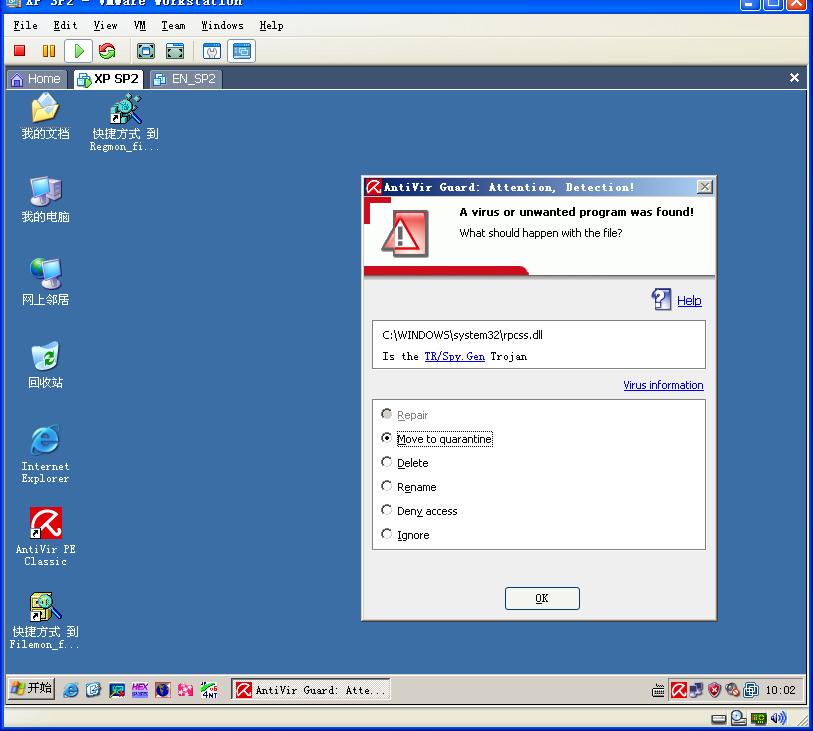Click the file path C:\WINDOWS\system32\rpcss.dll
This screenshot has height=731, width=813.
coord(462,335)
